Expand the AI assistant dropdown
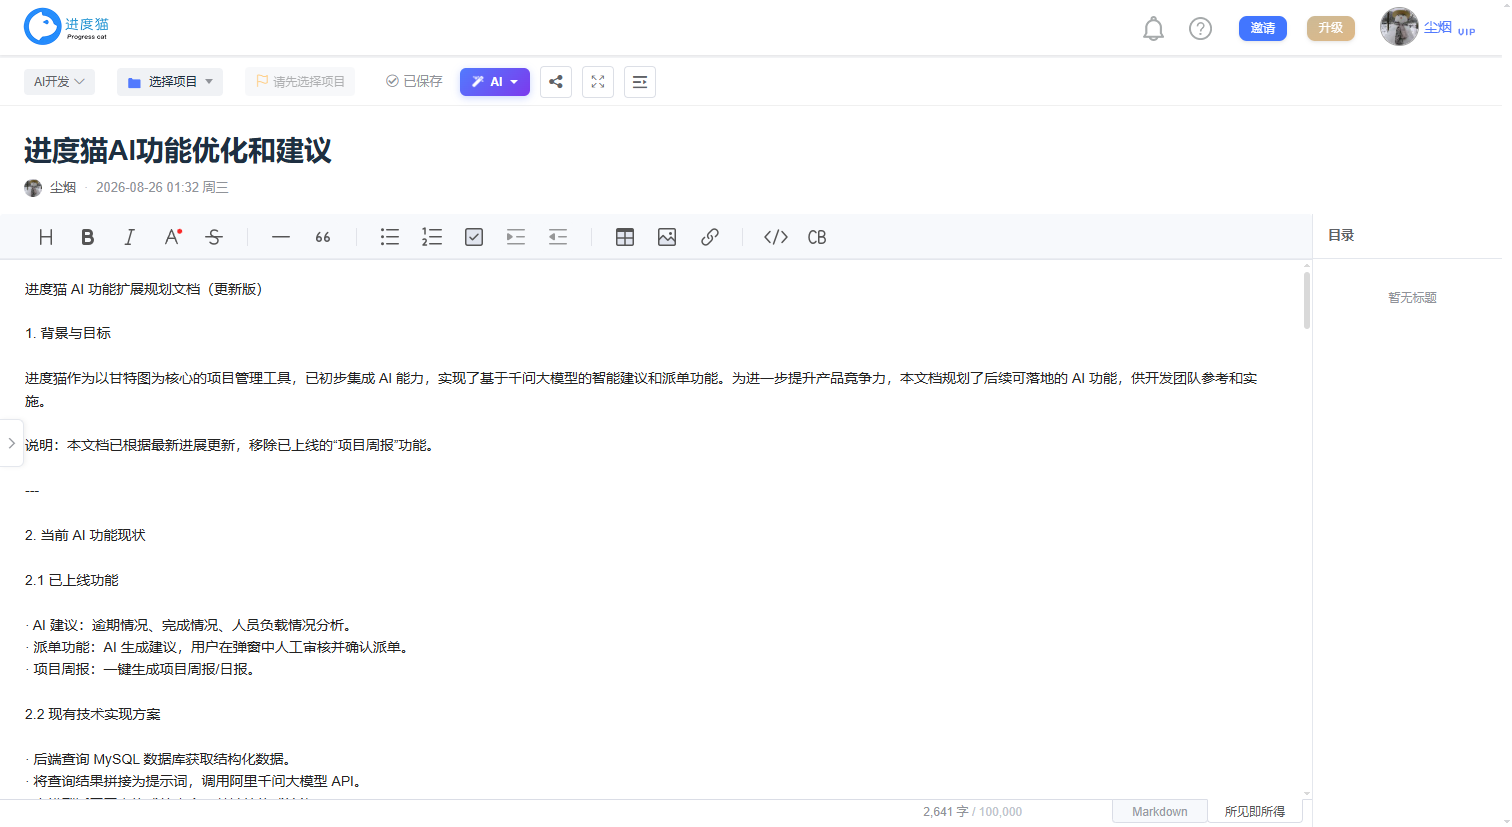 pos(495,82)
